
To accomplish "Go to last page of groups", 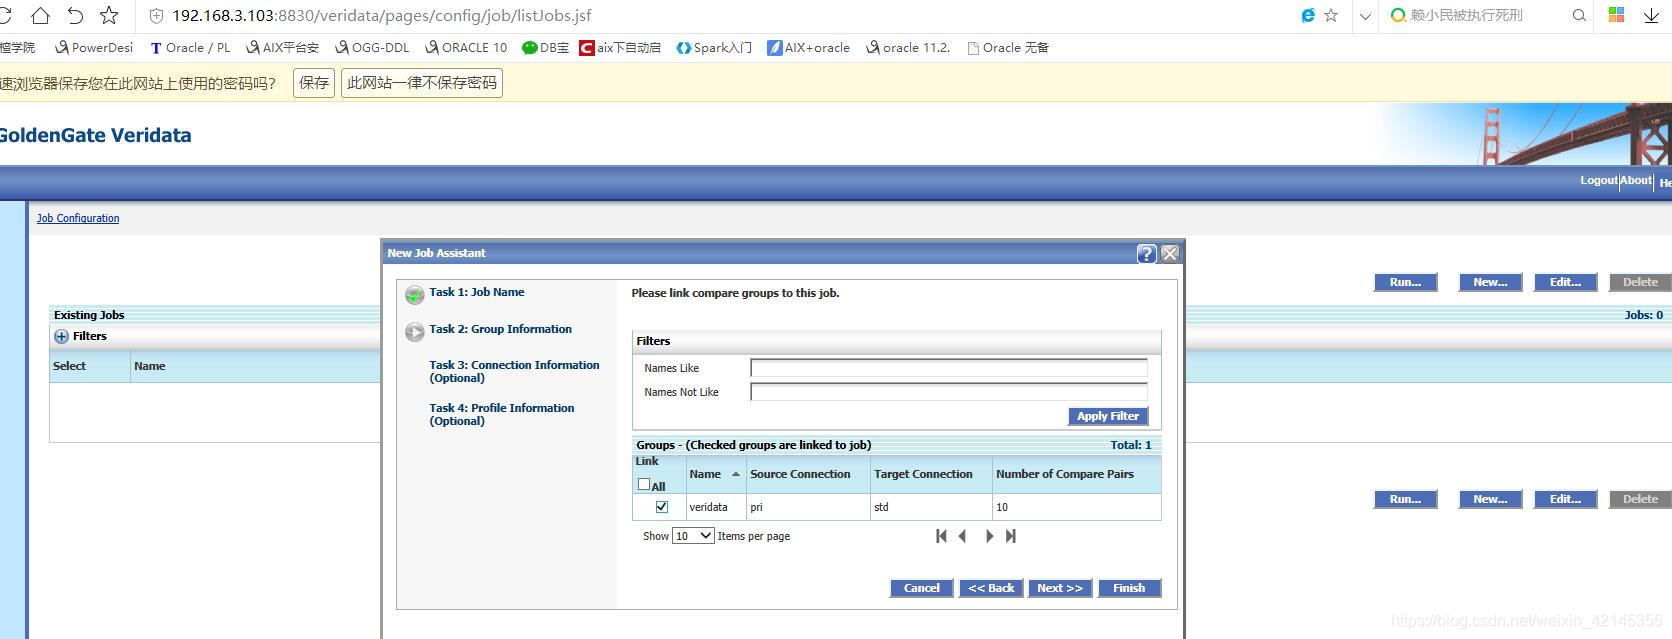I will pyautogui.click(x=1011, y=536).
